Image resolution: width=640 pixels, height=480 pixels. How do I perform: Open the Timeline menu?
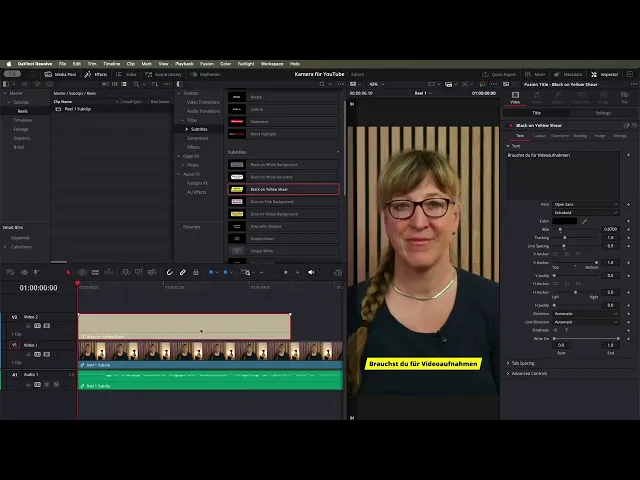111,64
